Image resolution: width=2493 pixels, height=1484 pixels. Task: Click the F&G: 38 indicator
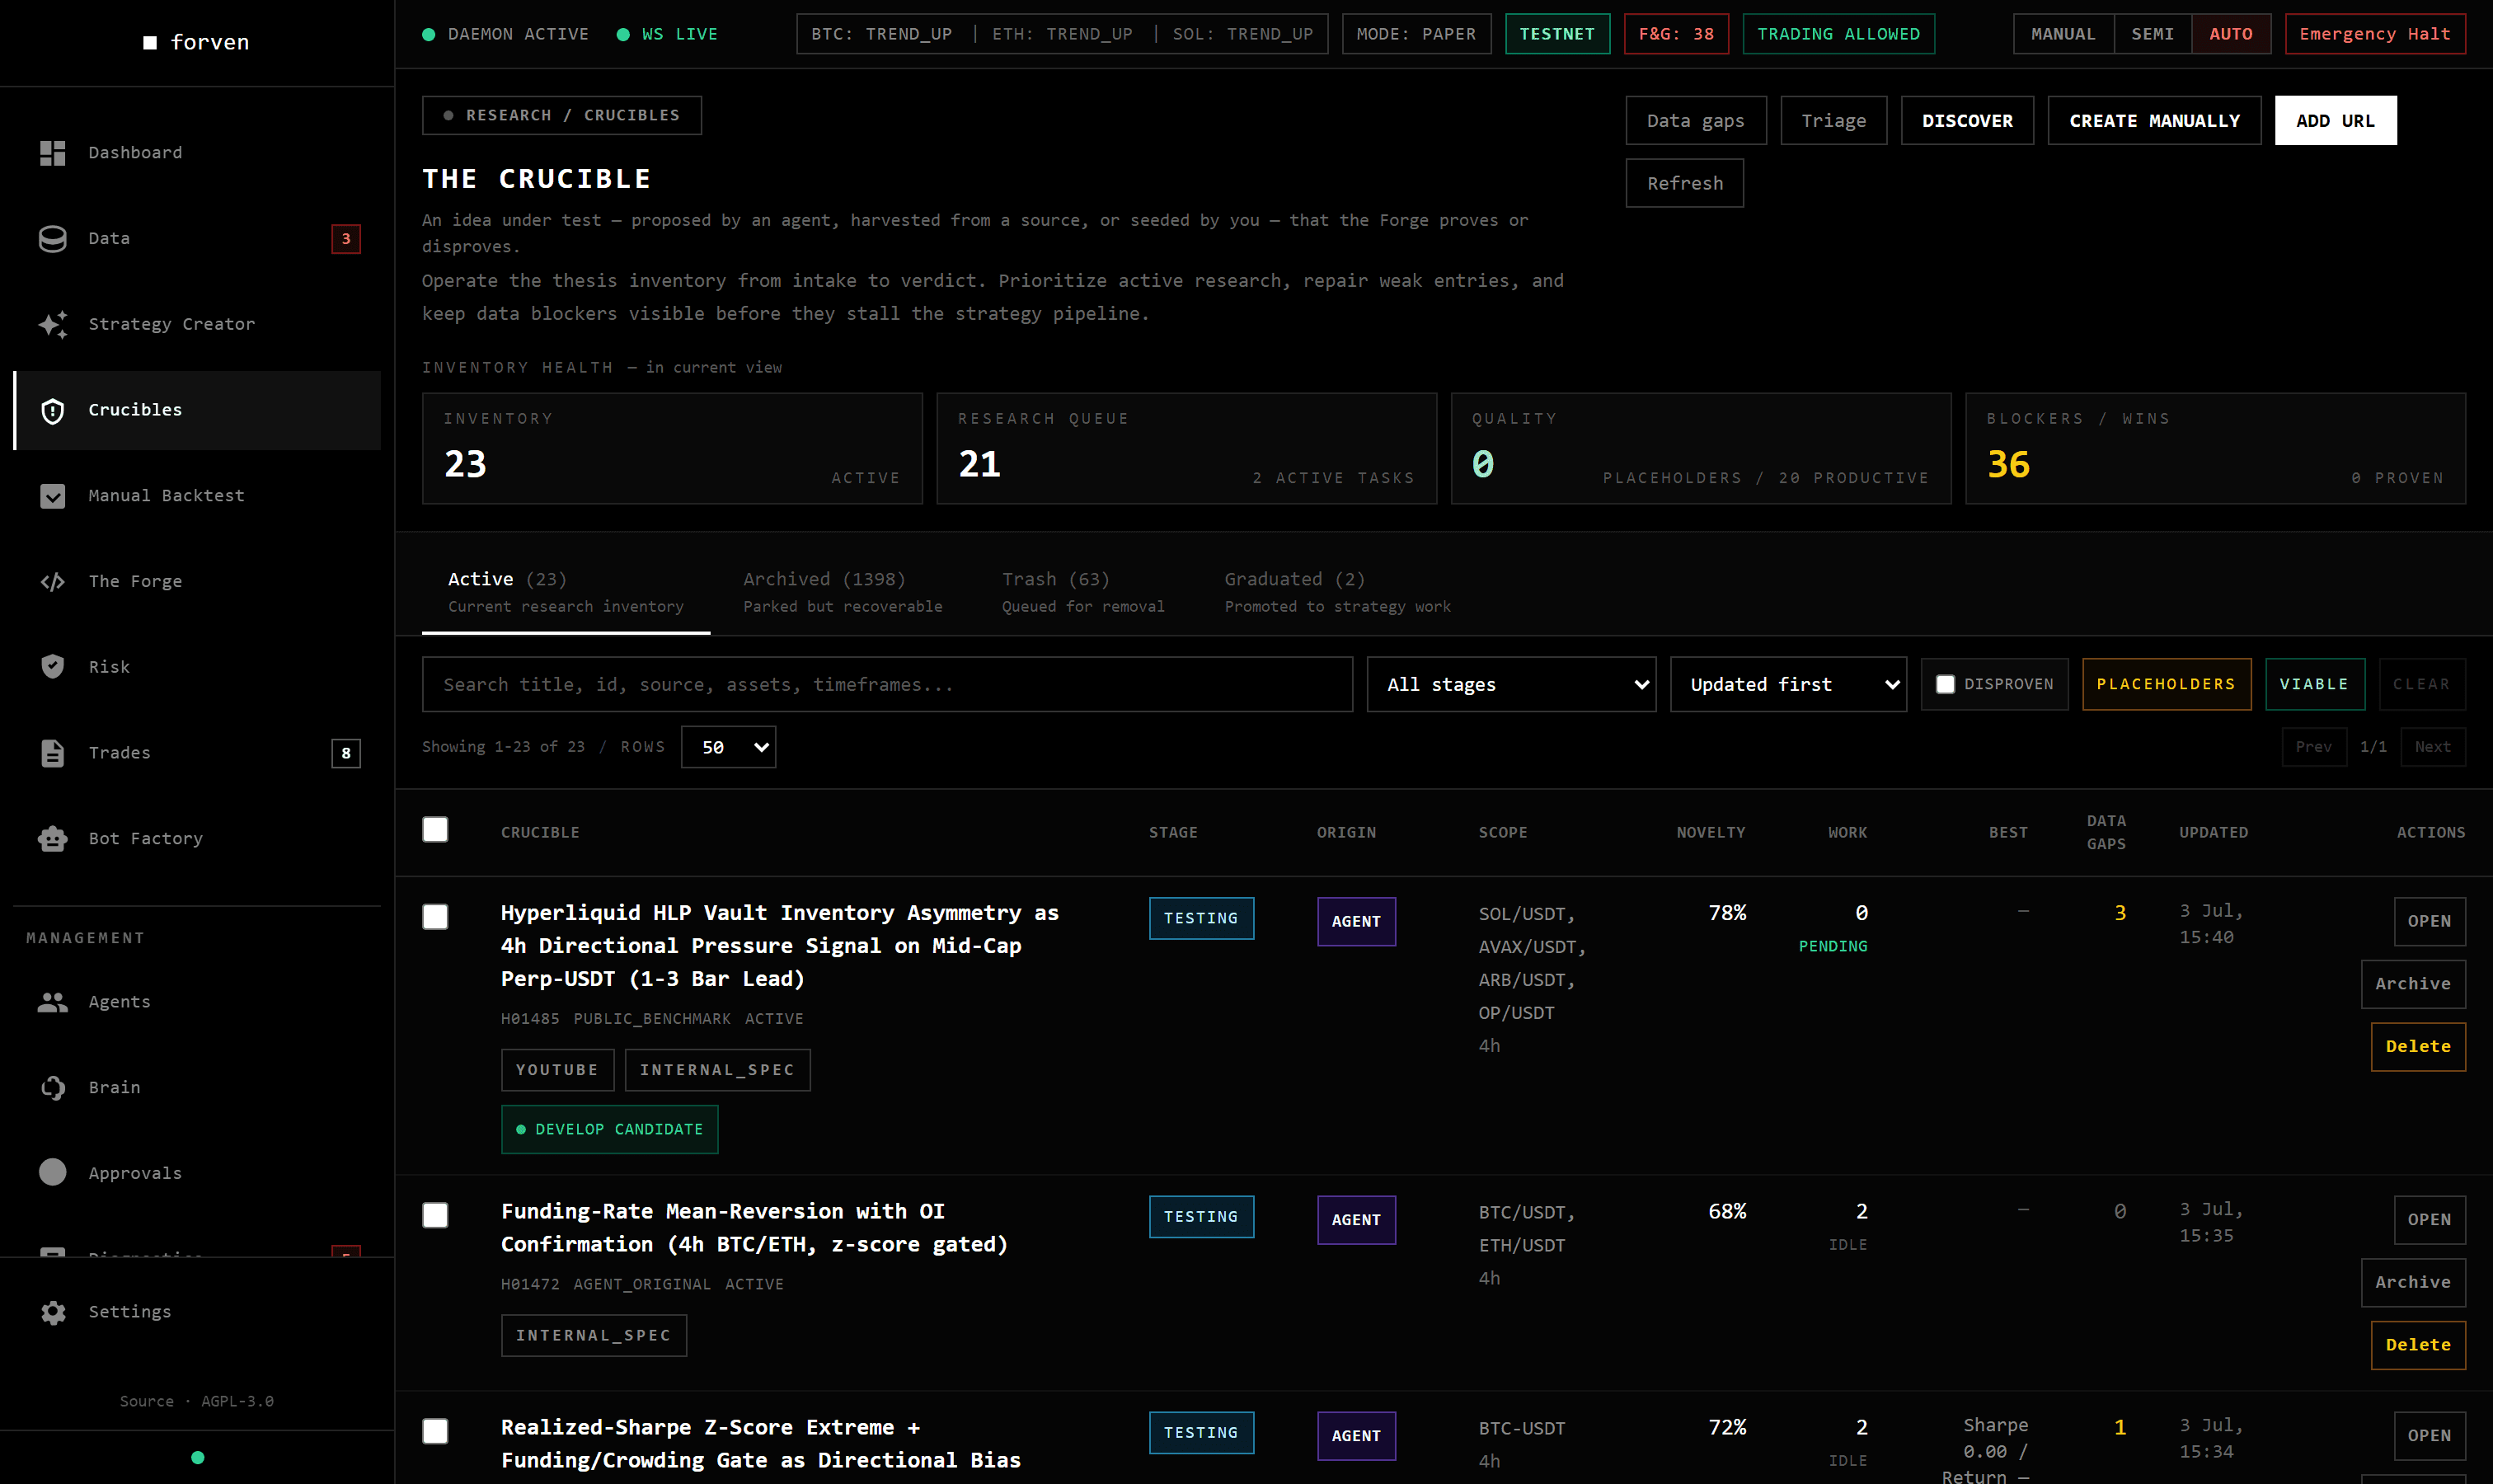(1676, 34)
